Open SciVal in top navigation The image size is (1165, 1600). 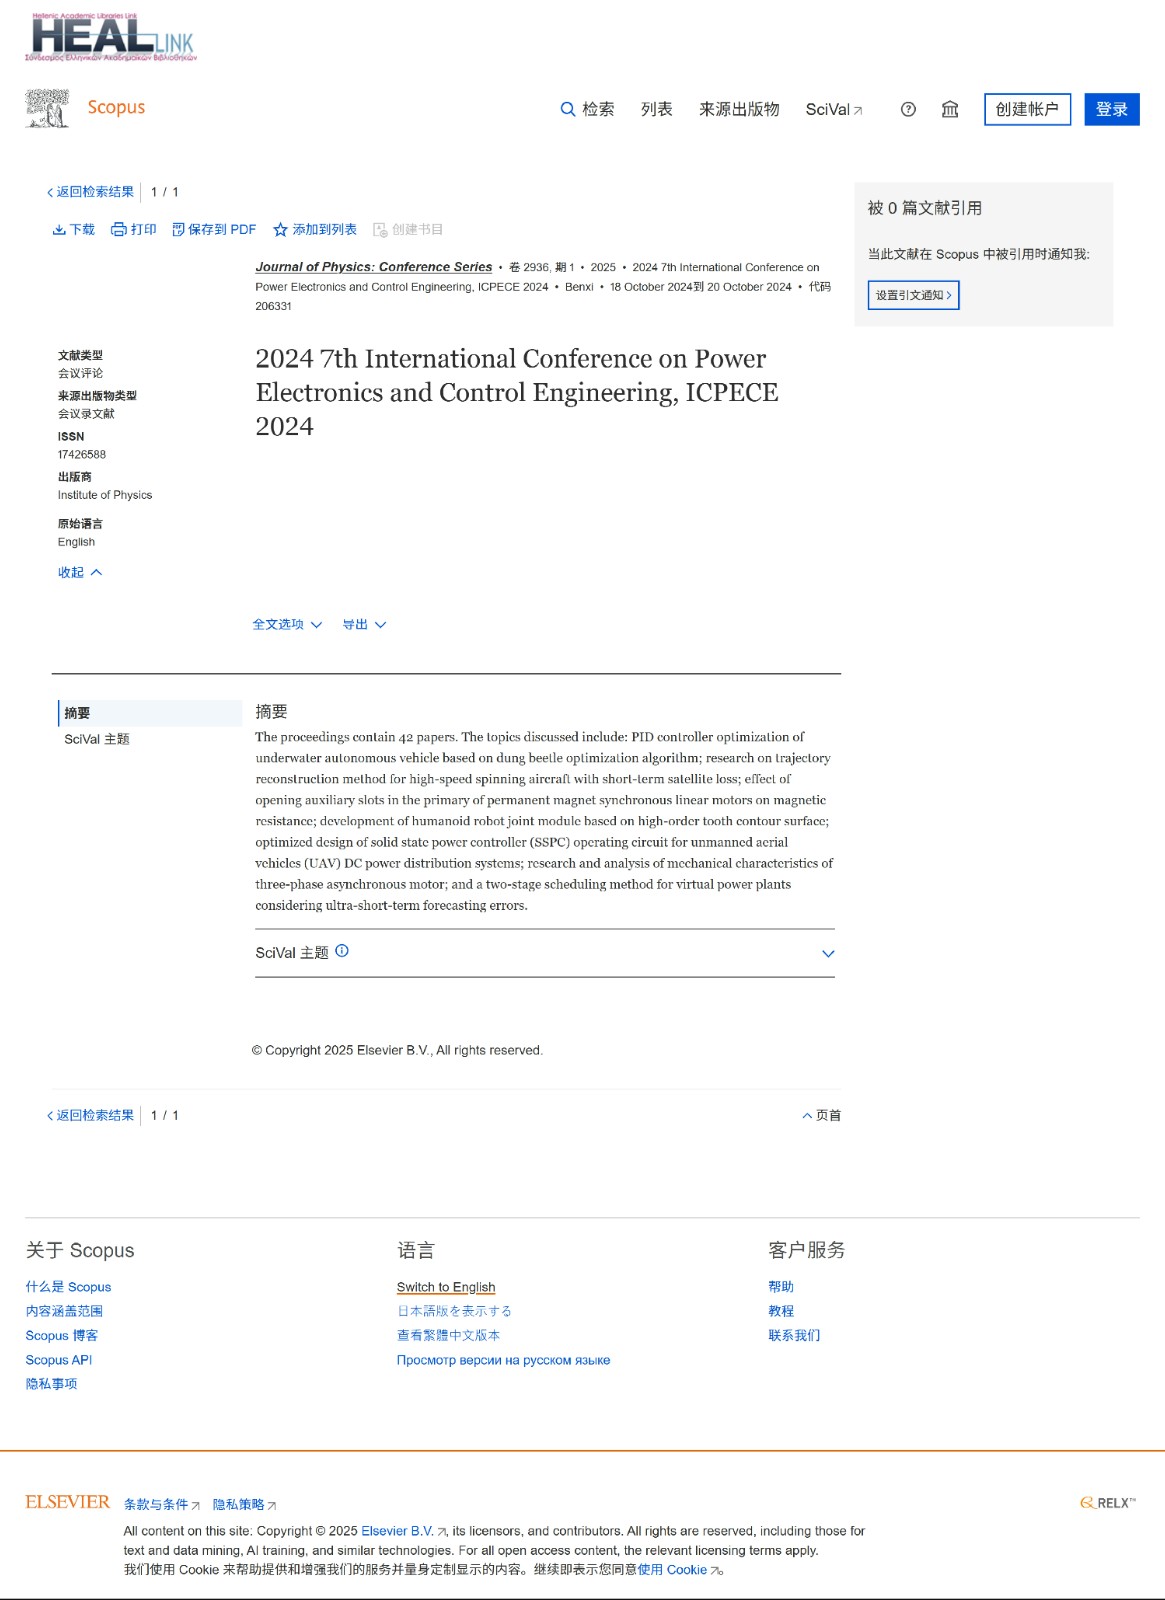coord(834,109)
